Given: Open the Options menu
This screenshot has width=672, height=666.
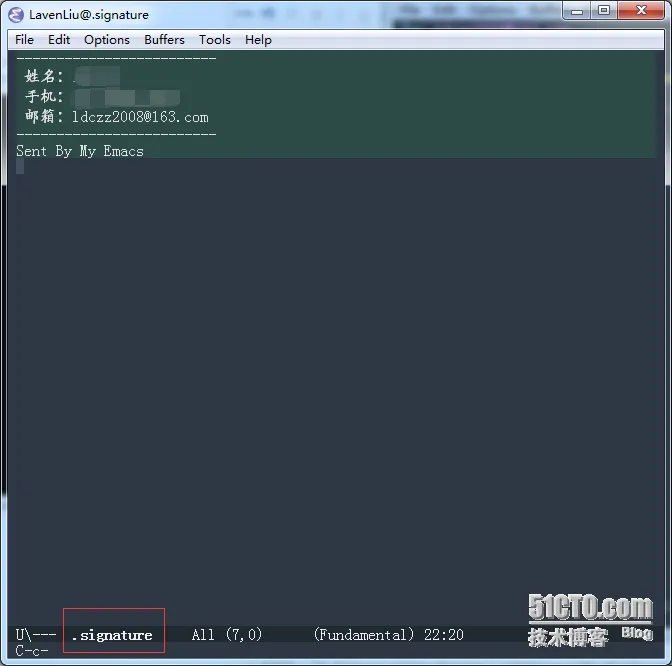Looking at the screenshot, I should (107, 40).
